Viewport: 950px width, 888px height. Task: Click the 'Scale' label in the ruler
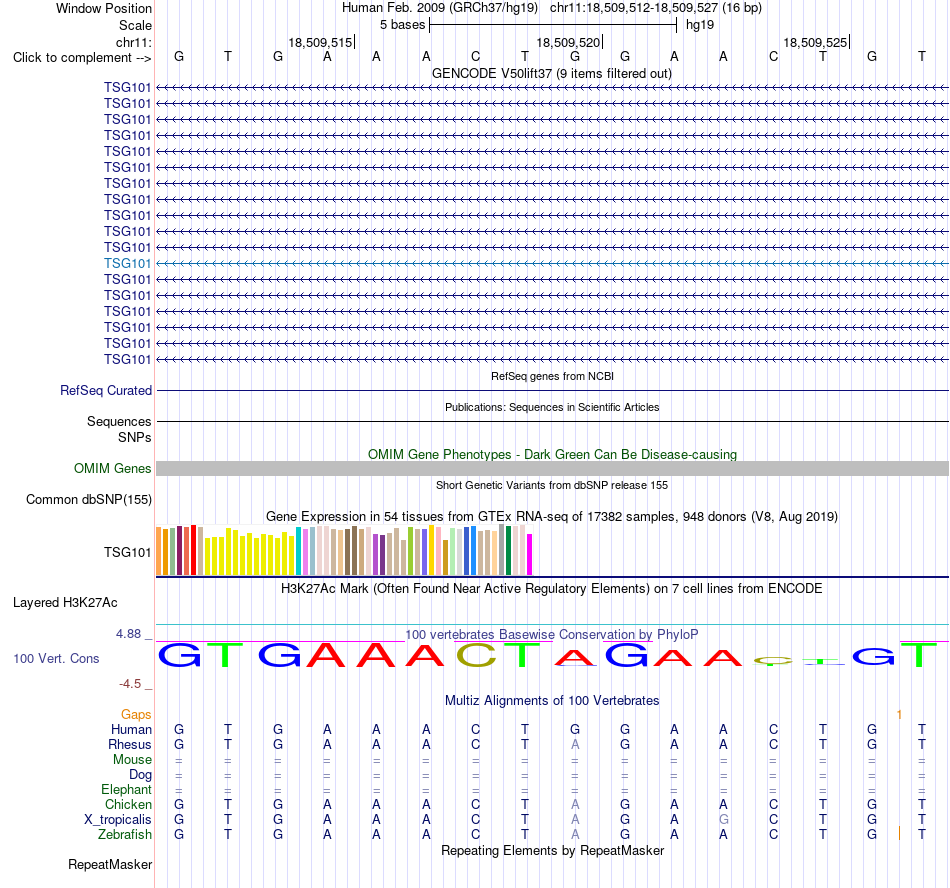point(135,25)
